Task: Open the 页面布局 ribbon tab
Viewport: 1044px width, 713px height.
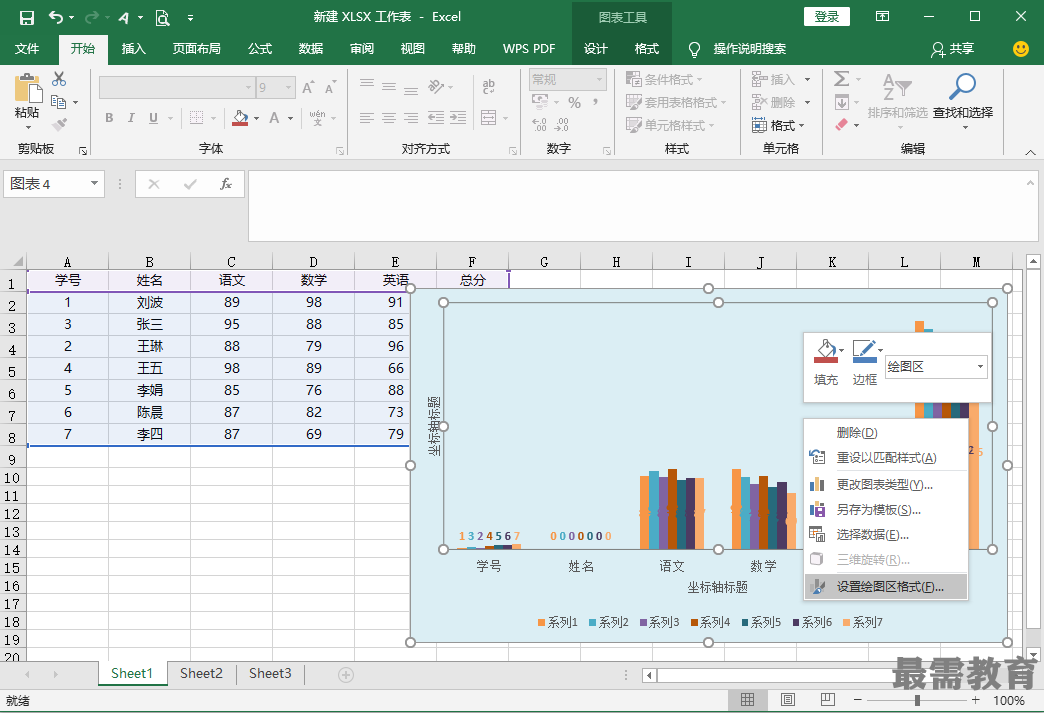Action: pyautogui.click(x=196, y=49)
